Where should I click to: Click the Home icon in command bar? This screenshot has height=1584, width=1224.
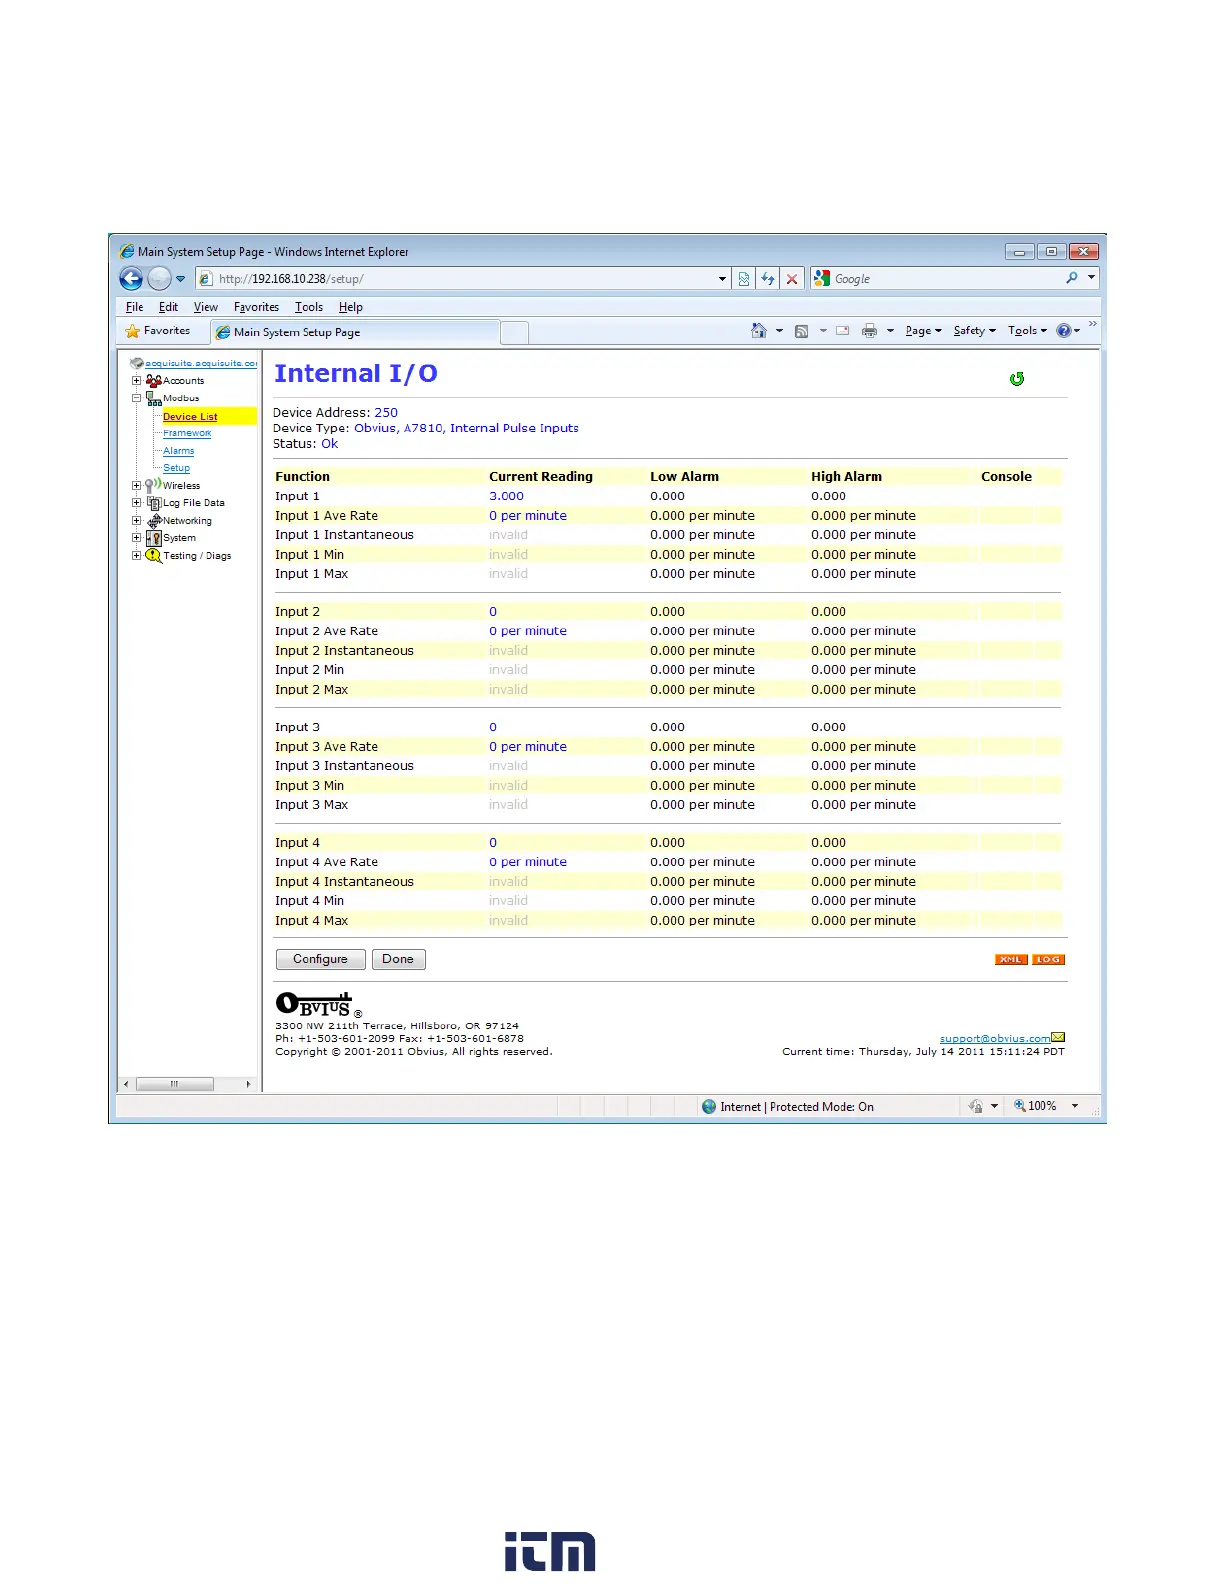point(759,331)
